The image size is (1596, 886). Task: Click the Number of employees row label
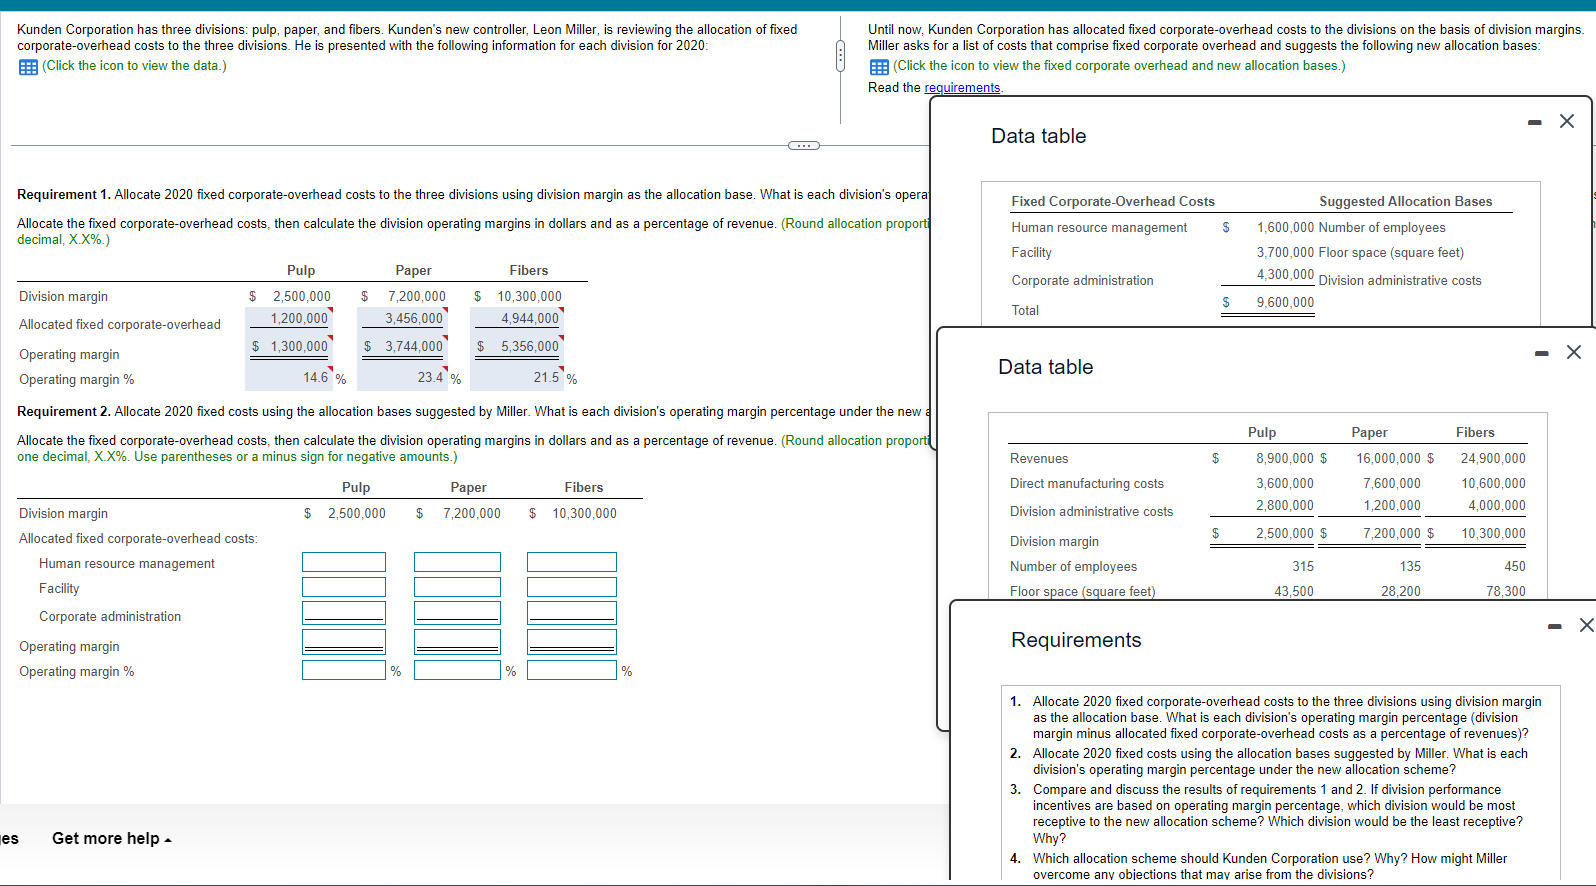(x=1073, y=567)
